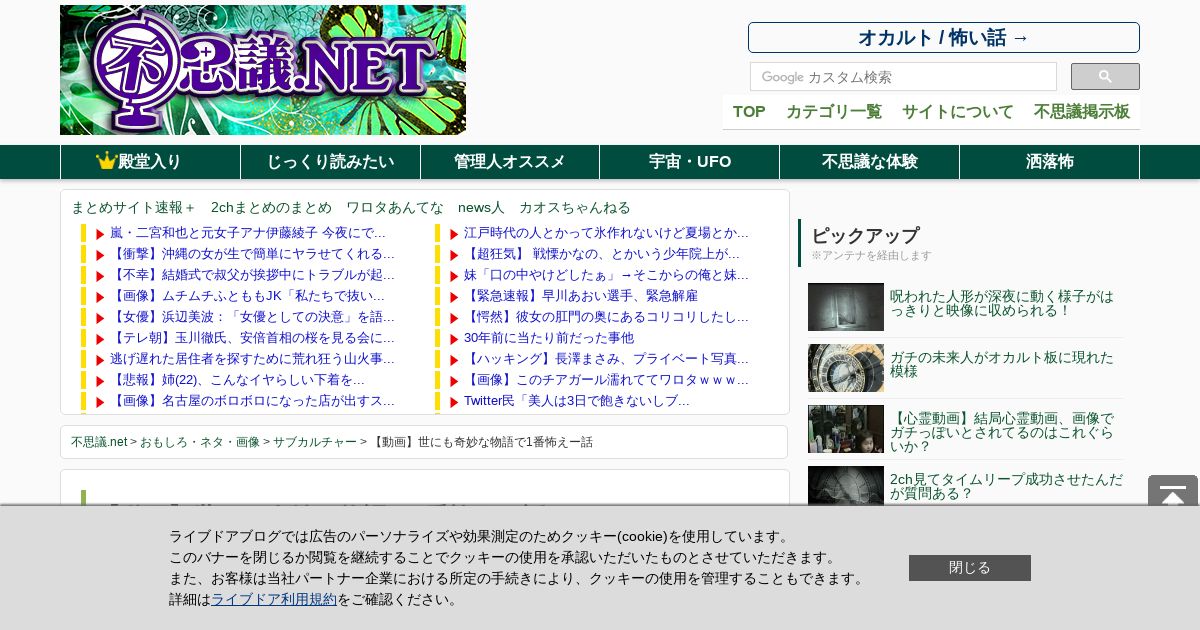This screenshot has width=1200, height=630.
Task: Open the TOP header link
Action: tap(749, 112)
